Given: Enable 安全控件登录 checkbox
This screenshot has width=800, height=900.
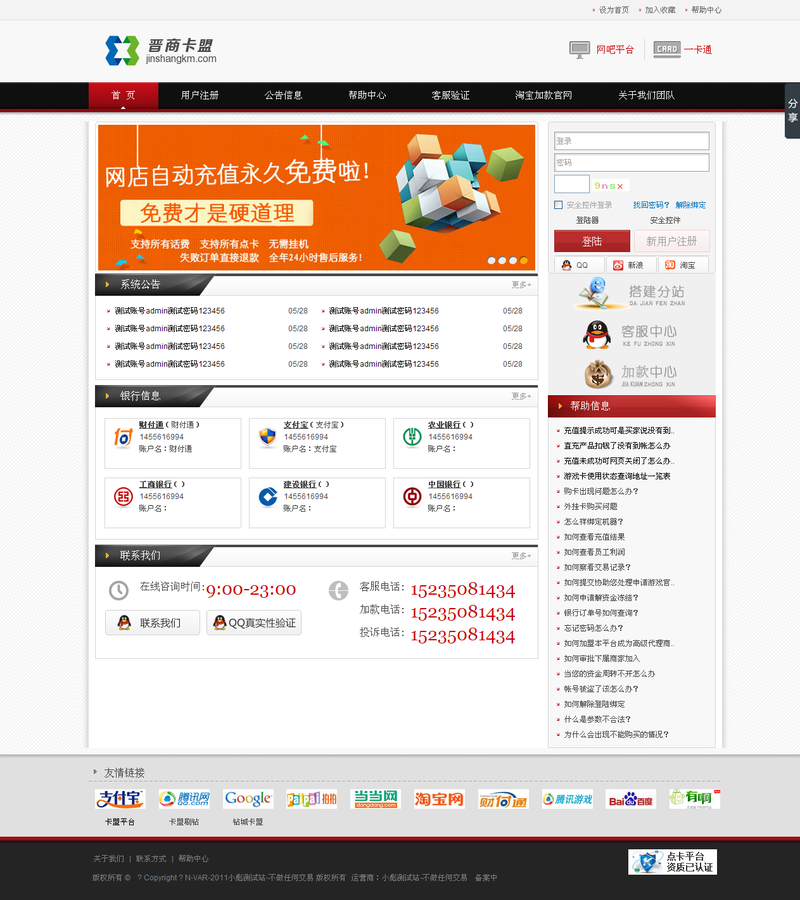Looking at the screenshot, I should (x=558, y=205).
